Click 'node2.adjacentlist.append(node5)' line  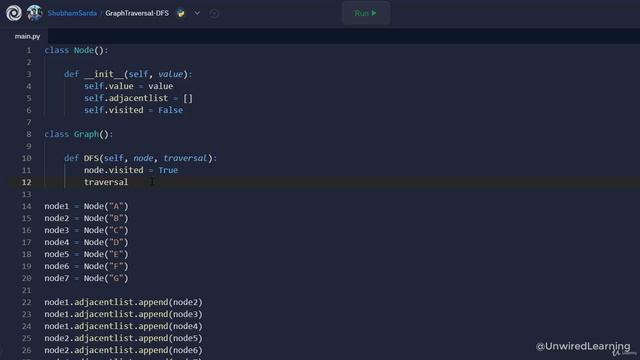pyautogui.click(x=123, y=338)
